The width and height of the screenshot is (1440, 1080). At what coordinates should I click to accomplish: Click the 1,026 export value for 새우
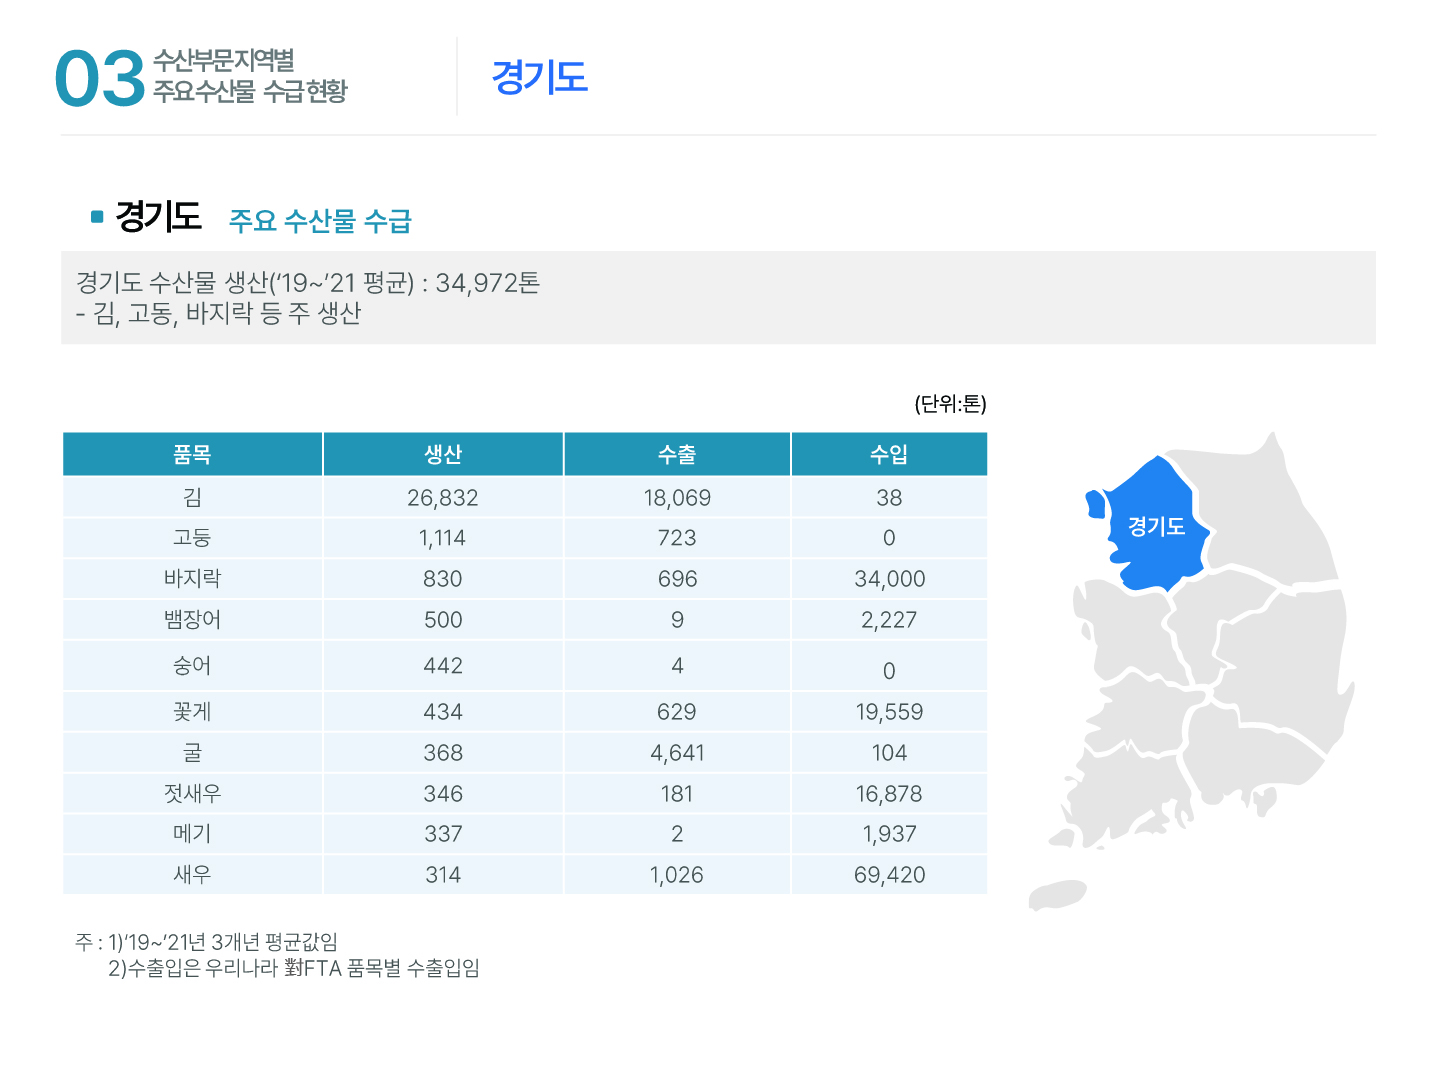pos(677,875)
